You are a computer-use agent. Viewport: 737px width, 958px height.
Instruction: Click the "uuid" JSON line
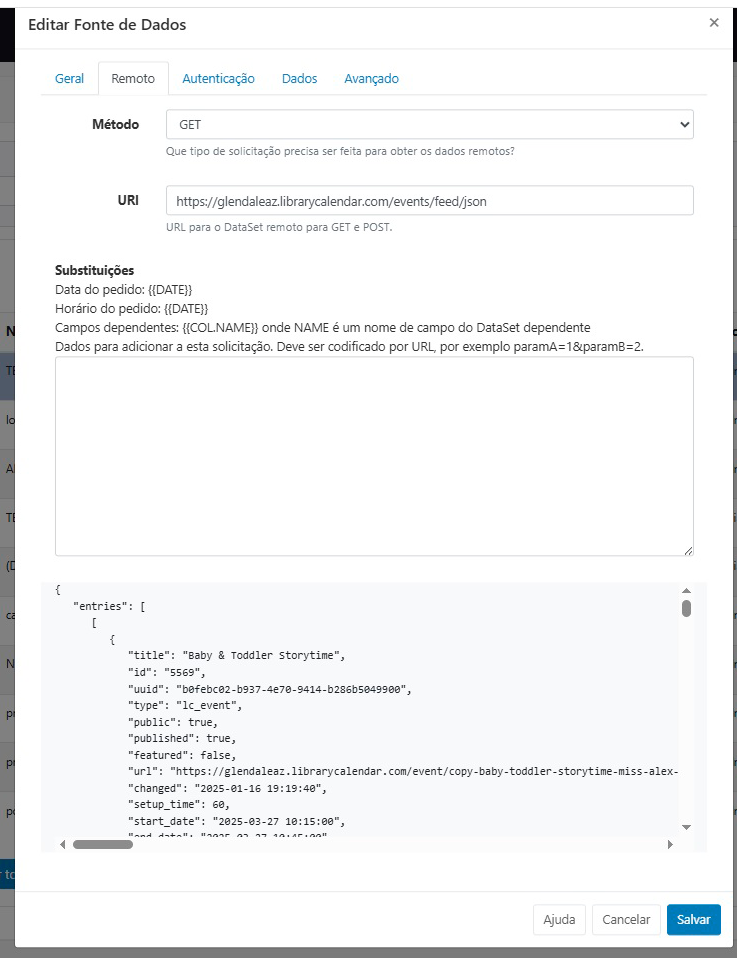click(x=270, y=689)
